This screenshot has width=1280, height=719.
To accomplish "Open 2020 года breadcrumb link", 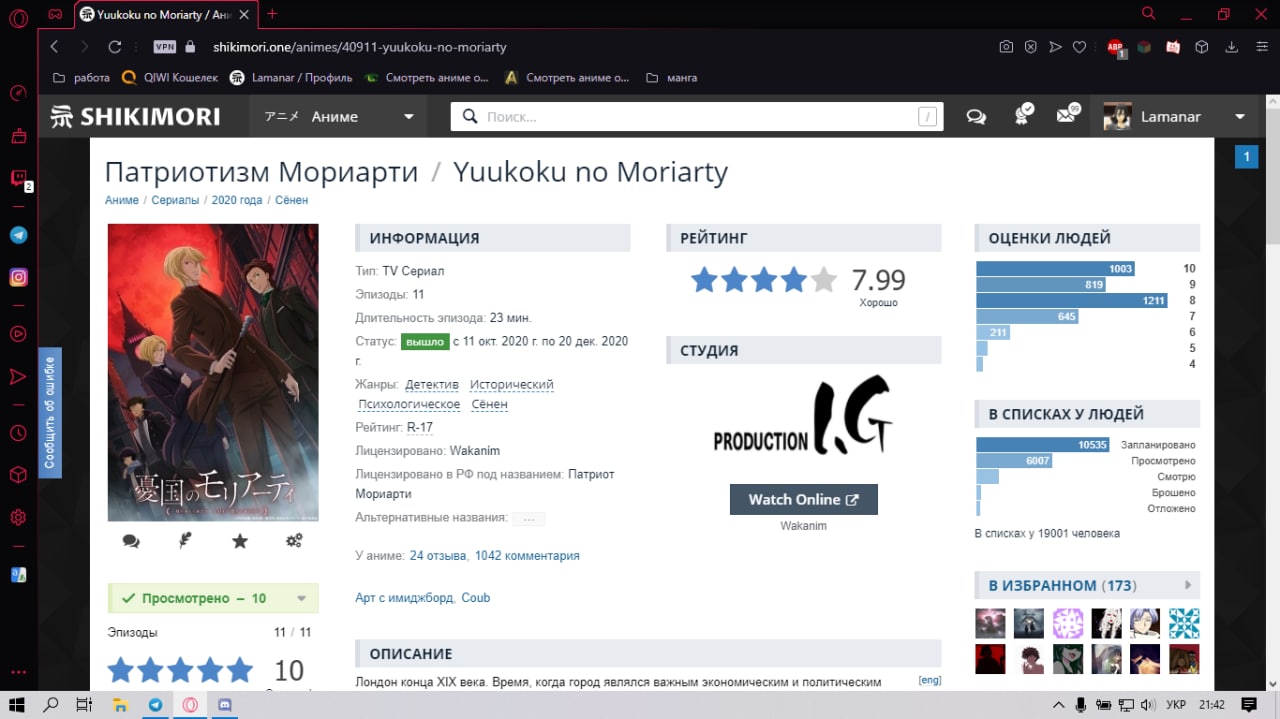I will pyautogui.click(x=237, y=200).
